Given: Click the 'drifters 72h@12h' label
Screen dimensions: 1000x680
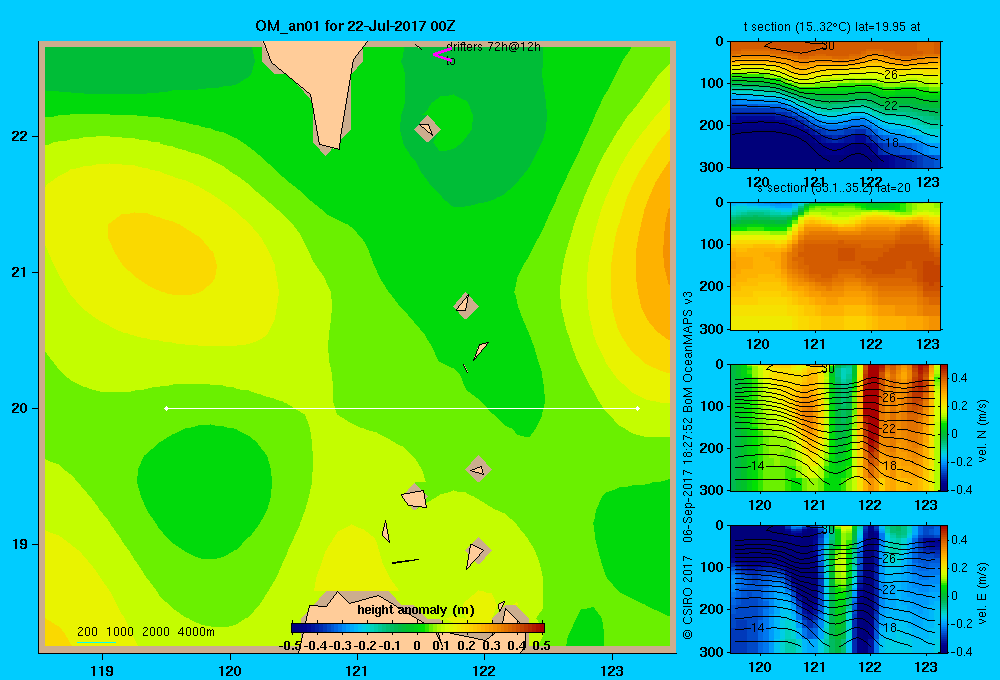Looking at the screenshot, I should [494, 47].
